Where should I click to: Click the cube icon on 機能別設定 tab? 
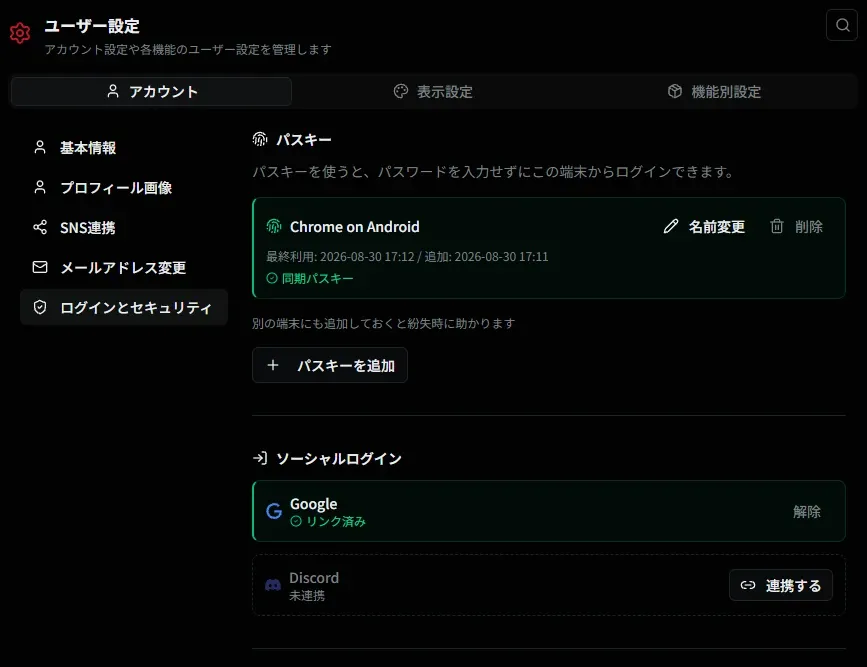675,91
